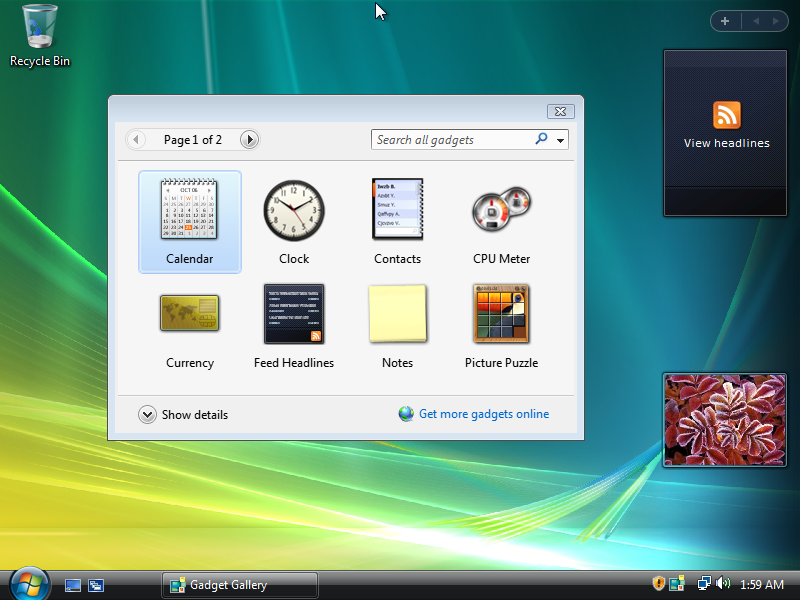This screenshot has height=600, width=800.
Task: Click the slideshow picture gadget thumbnail
Action: click(x=724, y=420)
